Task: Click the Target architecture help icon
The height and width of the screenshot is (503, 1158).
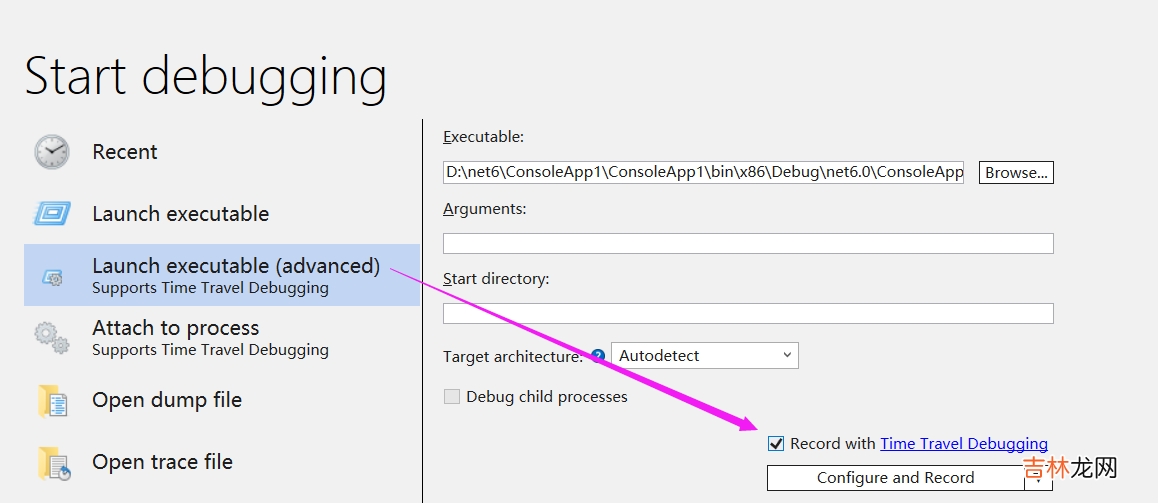Action: click(598, 356)
